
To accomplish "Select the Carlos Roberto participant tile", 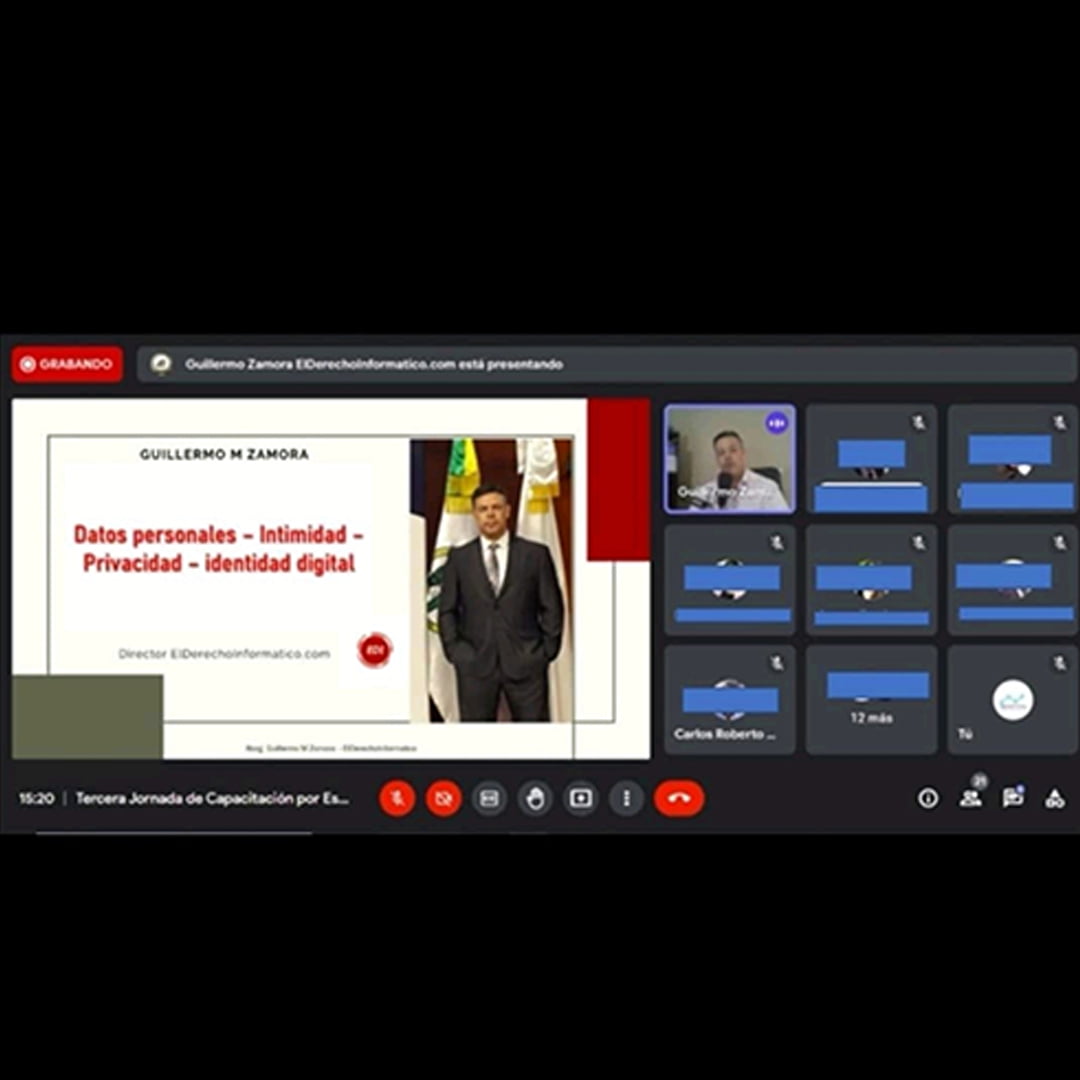I will point(730,699).
